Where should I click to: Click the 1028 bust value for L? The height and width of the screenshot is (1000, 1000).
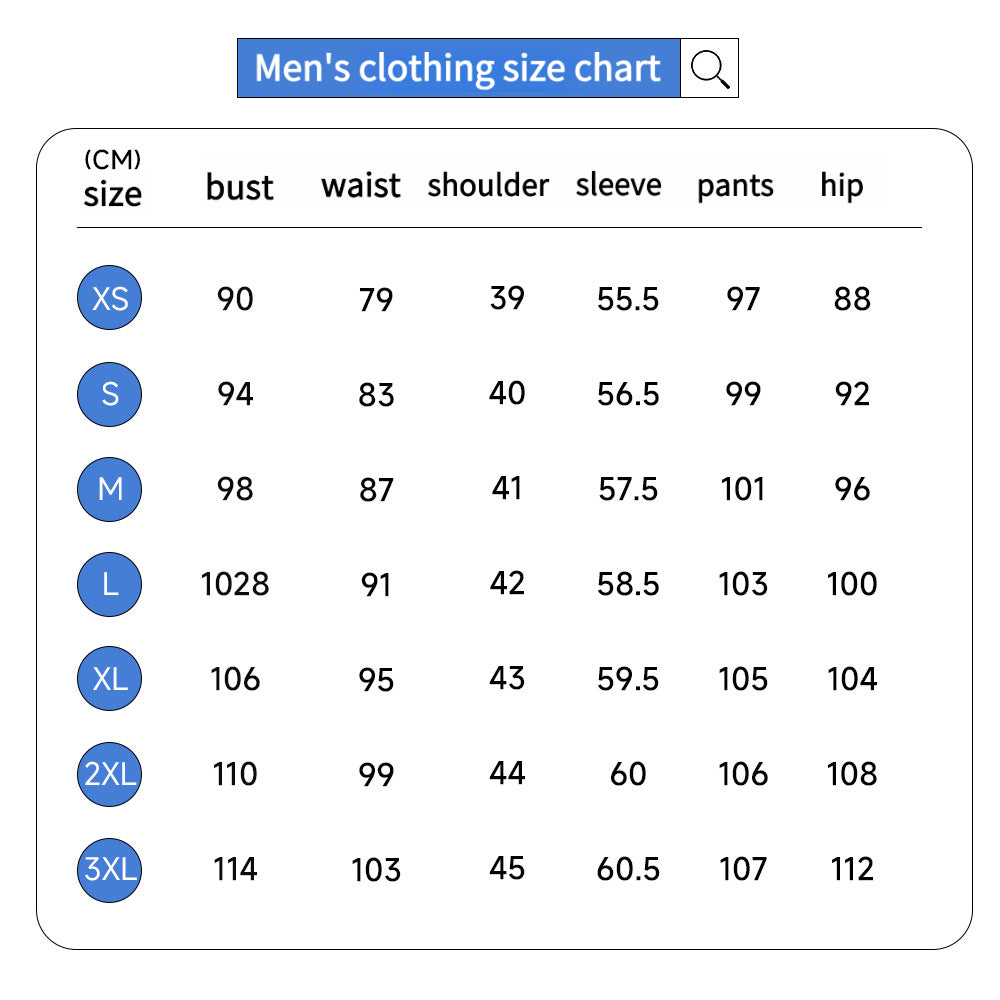[235, 584]
